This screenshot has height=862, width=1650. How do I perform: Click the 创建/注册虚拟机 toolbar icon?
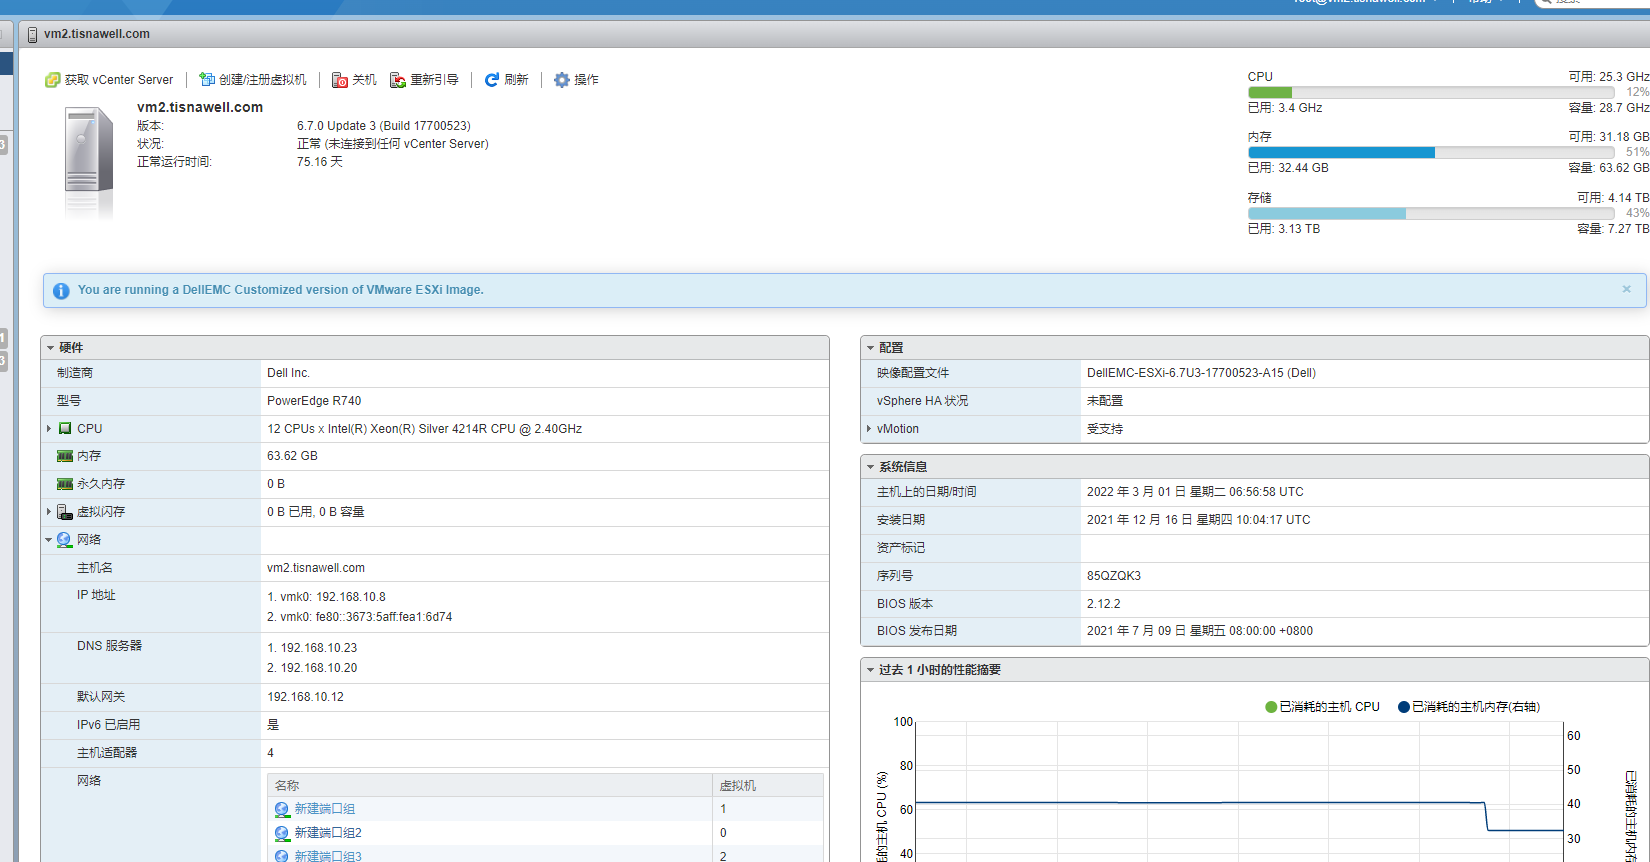pos(207,80)
